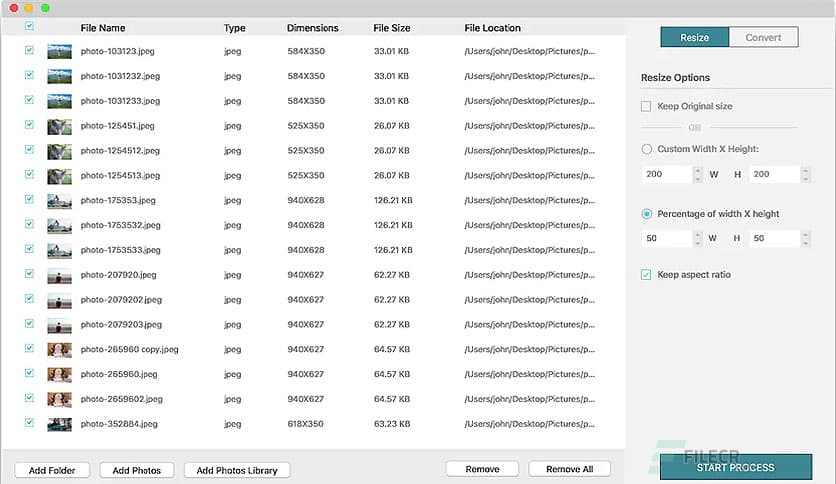This screenshot has width=836, height=484.
Task: Uncheck the photo-1031232.jpeg row checkbox
Action: 29,76
